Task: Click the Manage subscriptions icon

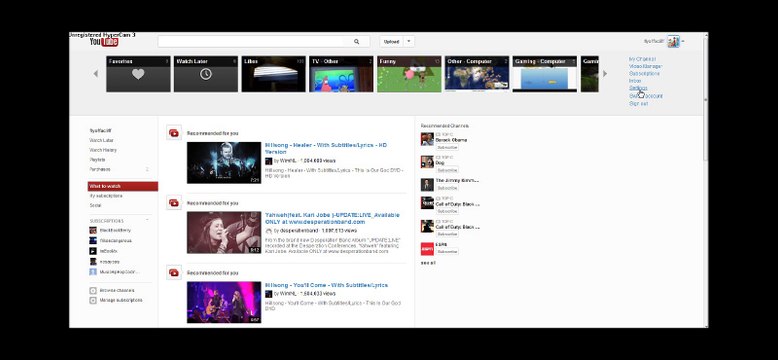Action: pos(93,300)
